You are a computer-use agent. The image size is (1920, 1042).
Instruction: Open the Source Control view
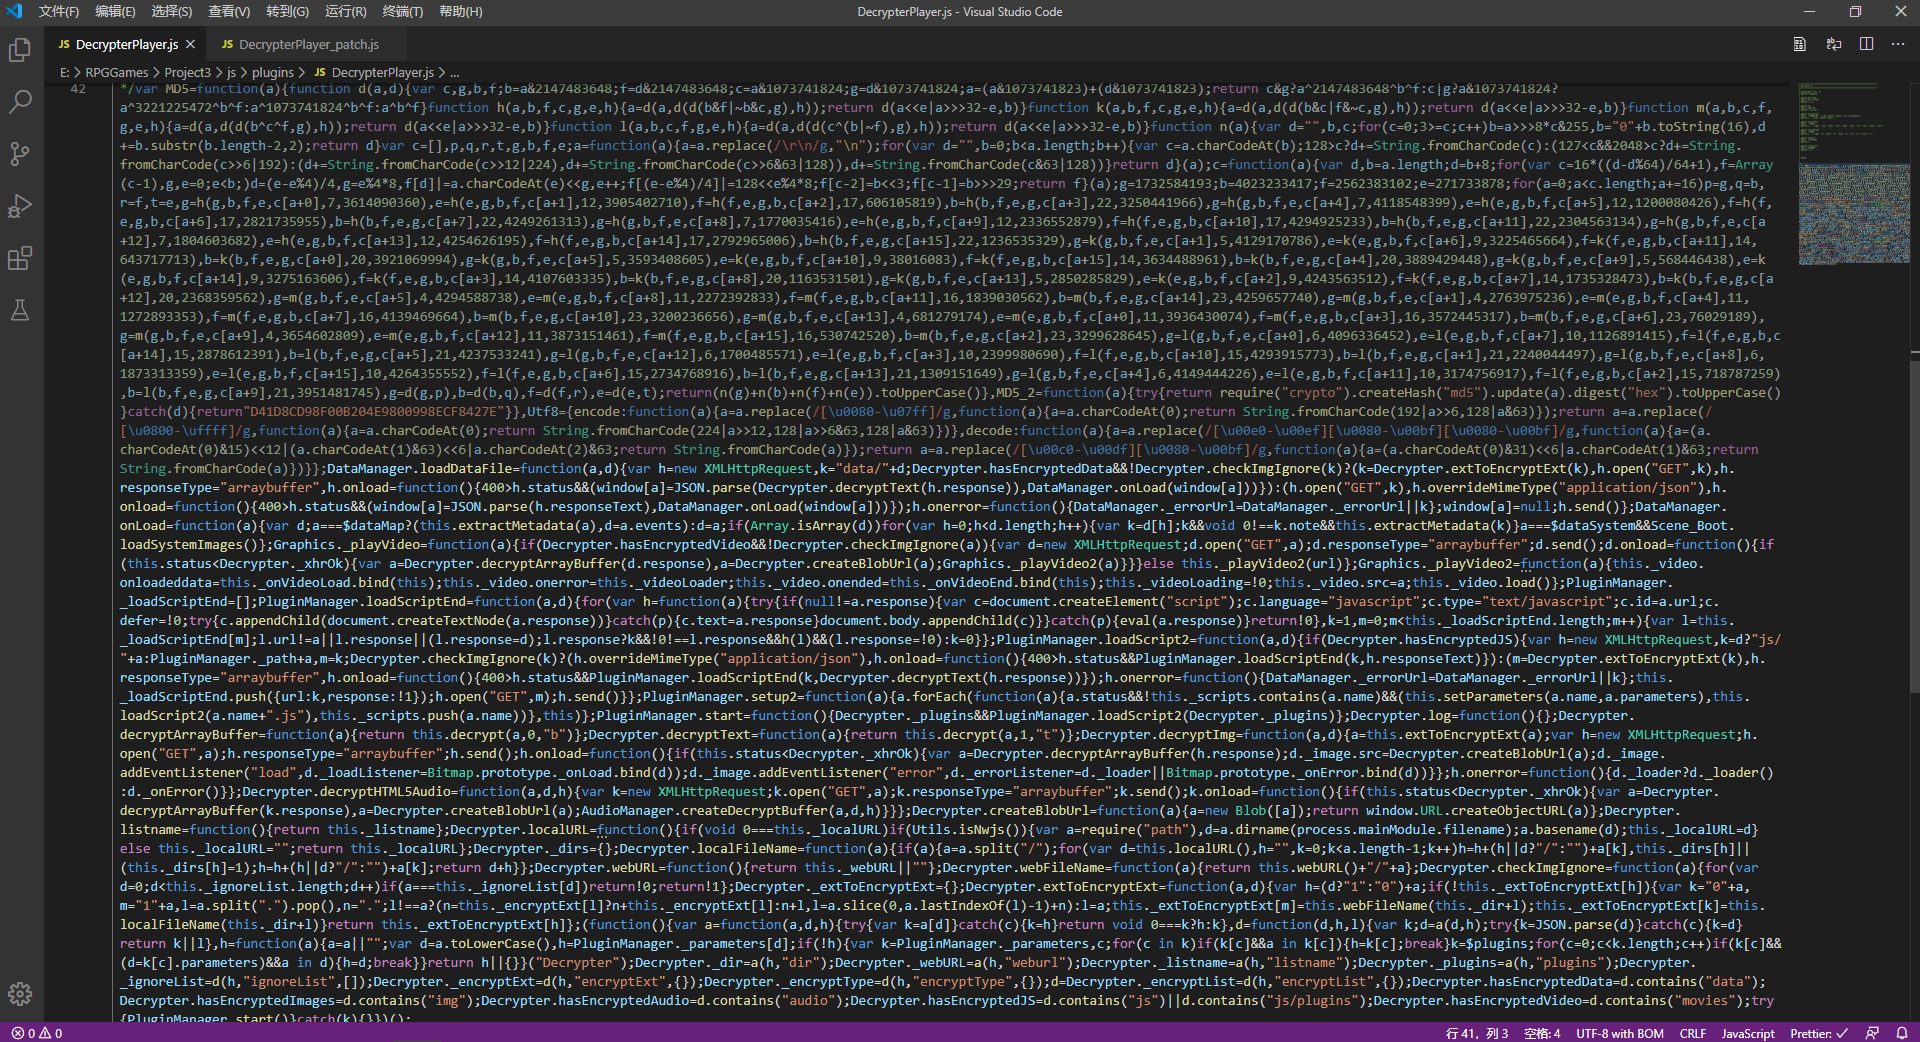tap(20, 154)
